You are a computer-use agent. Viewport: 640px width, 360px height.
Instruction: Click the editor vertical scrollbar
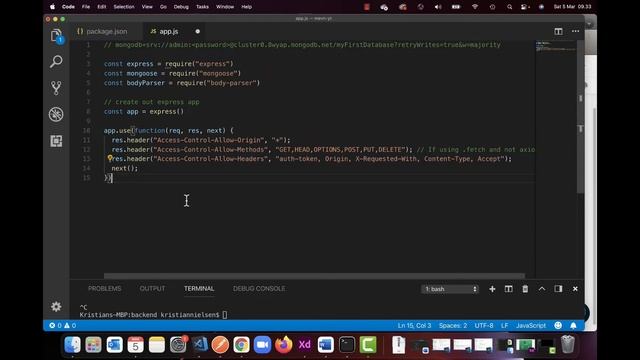coord(580,116)
